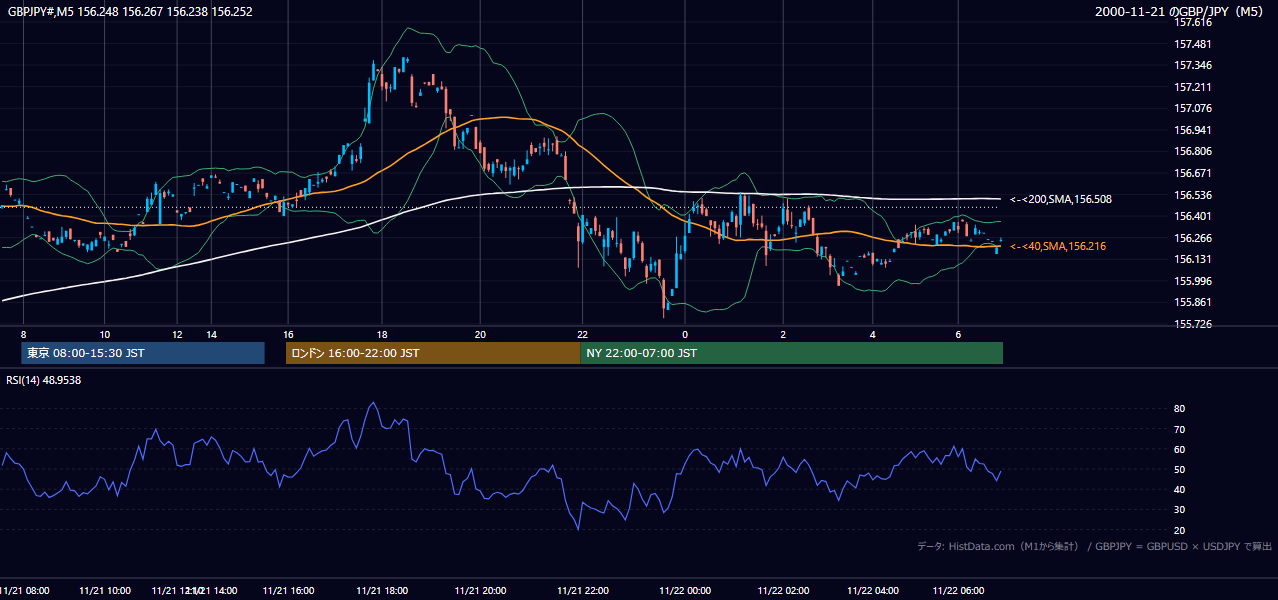Click RSI scale value 50
This screenshot has height=600, width=1278.
coord(1179,469)
